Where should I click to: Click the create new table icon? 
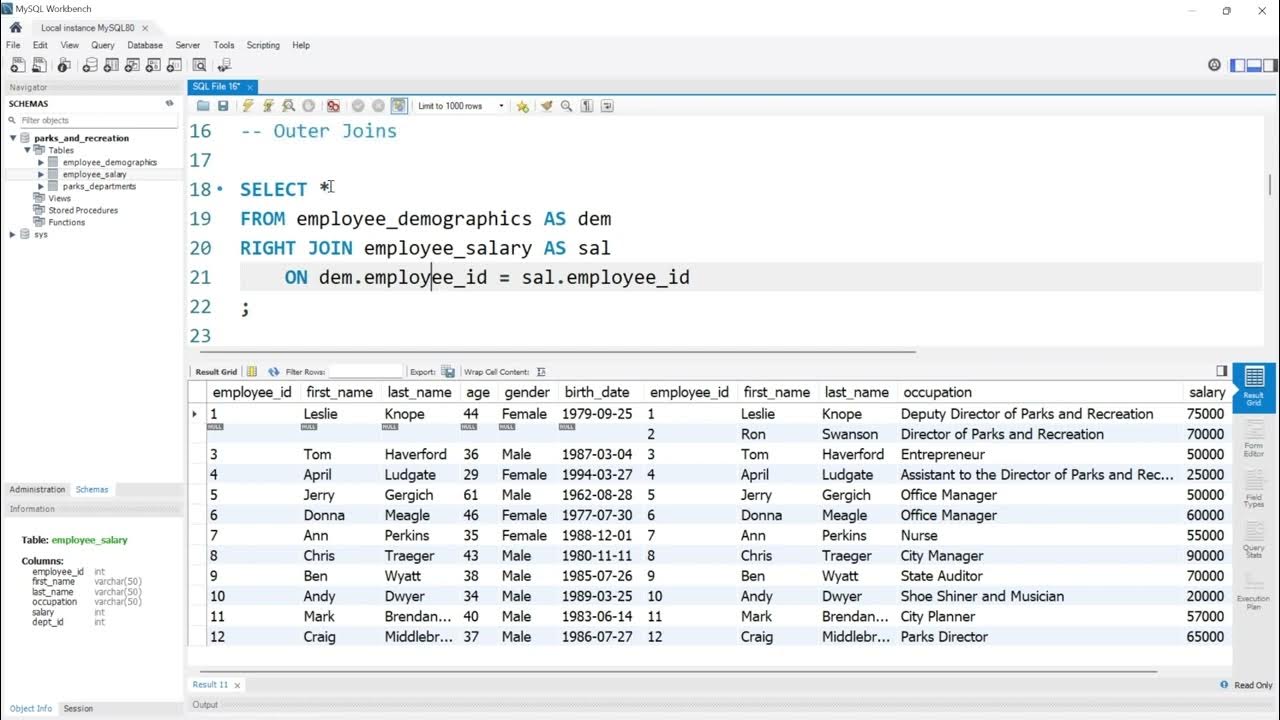111,65
